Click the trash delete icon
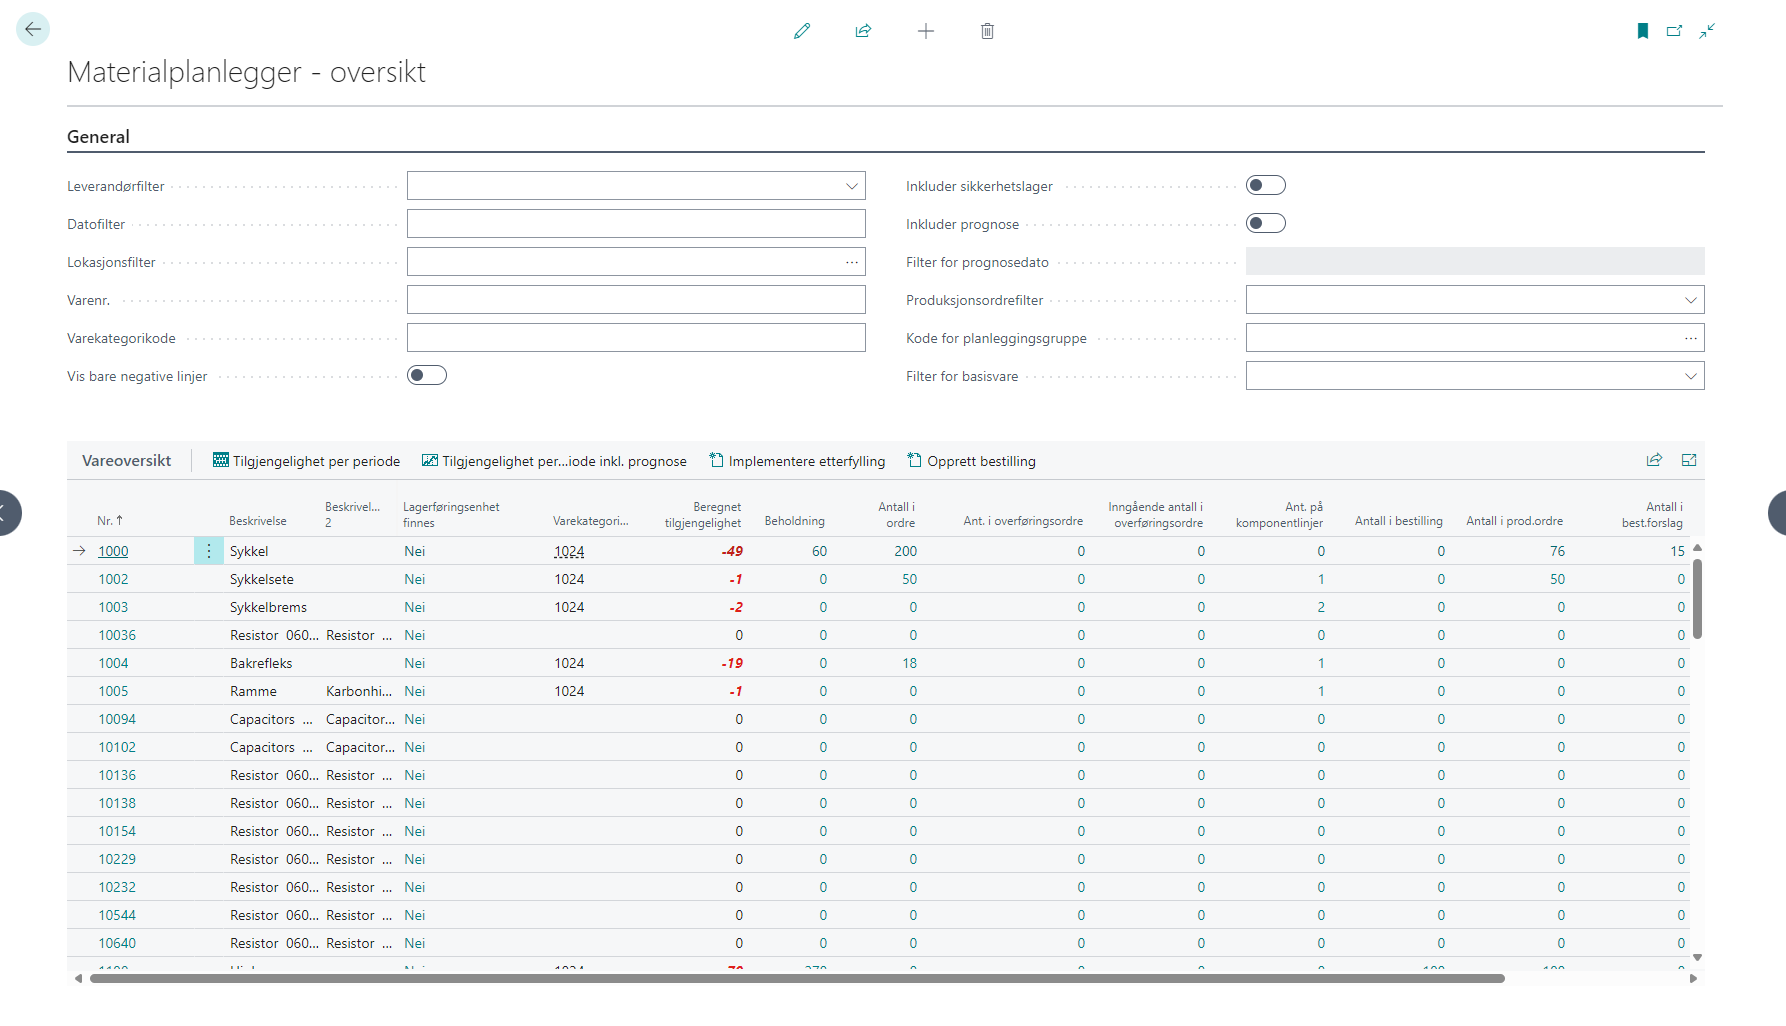This screenshot has height=1026, width=1786. point(987,31)
